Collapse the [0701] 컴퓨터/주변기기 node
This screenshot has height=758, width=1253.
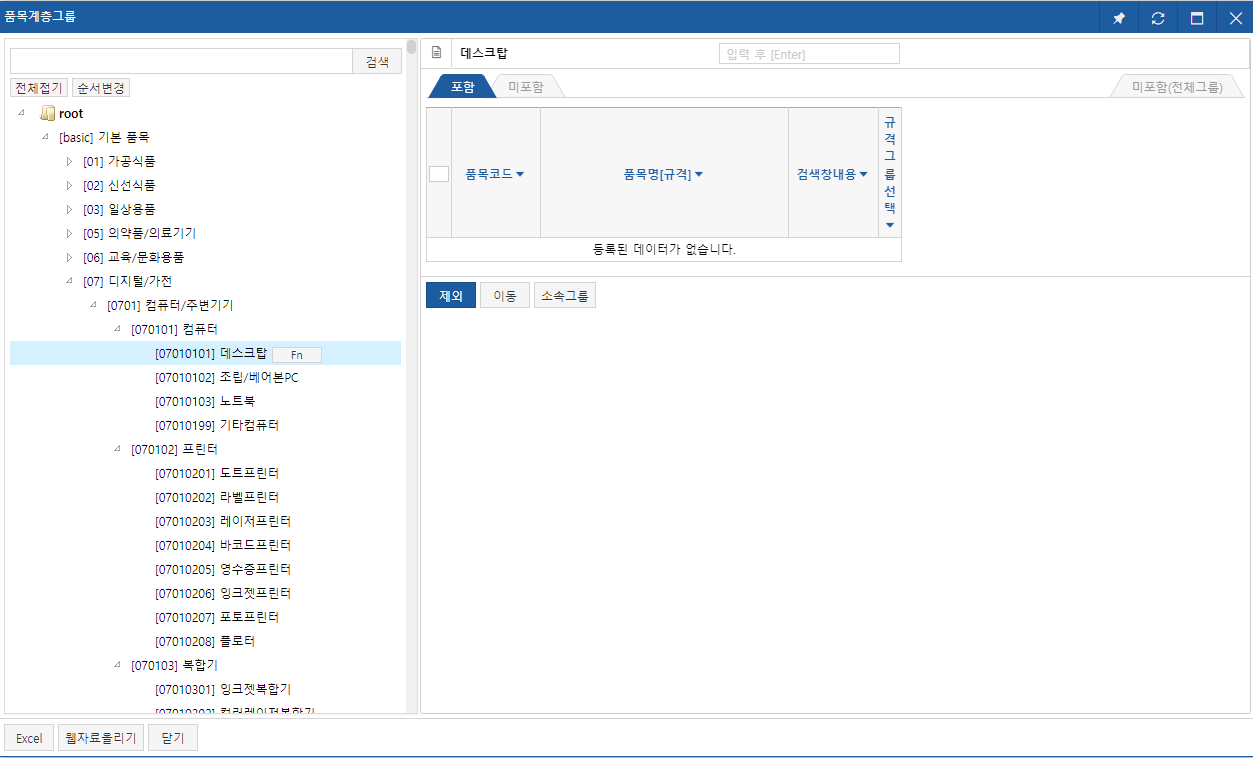tap(93, 304)
